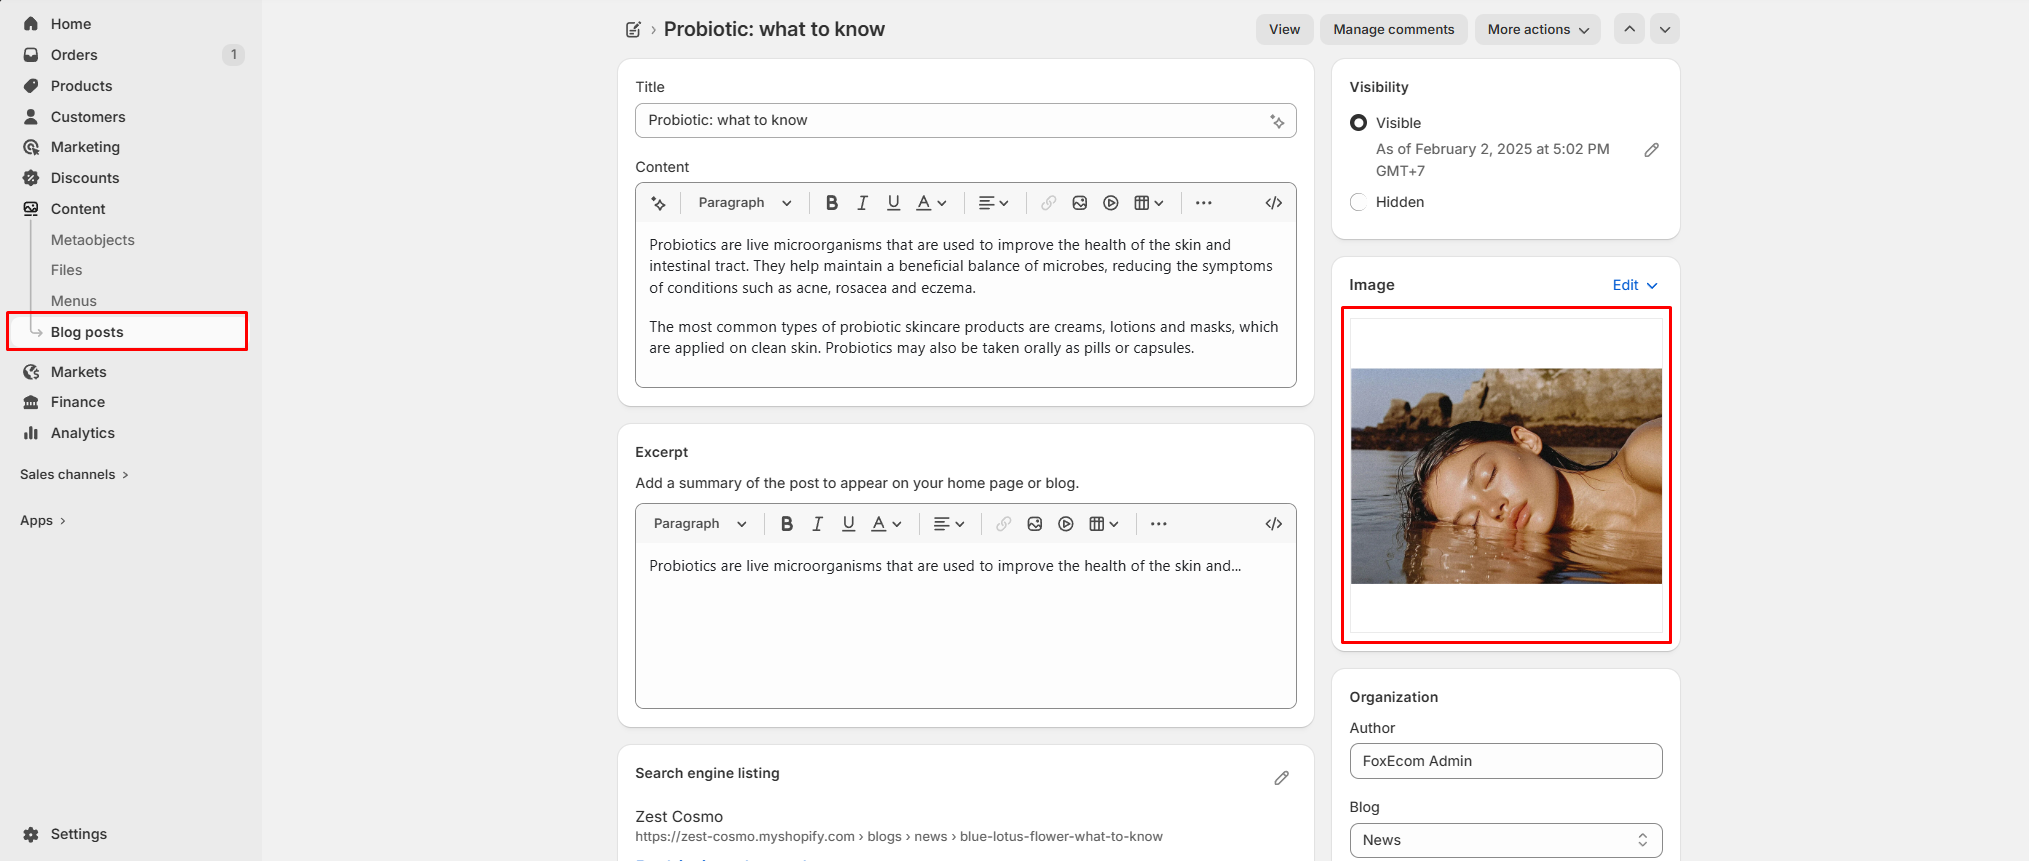
Task: Open the Image Edit dropdown
Action: tap(1634, 285)
